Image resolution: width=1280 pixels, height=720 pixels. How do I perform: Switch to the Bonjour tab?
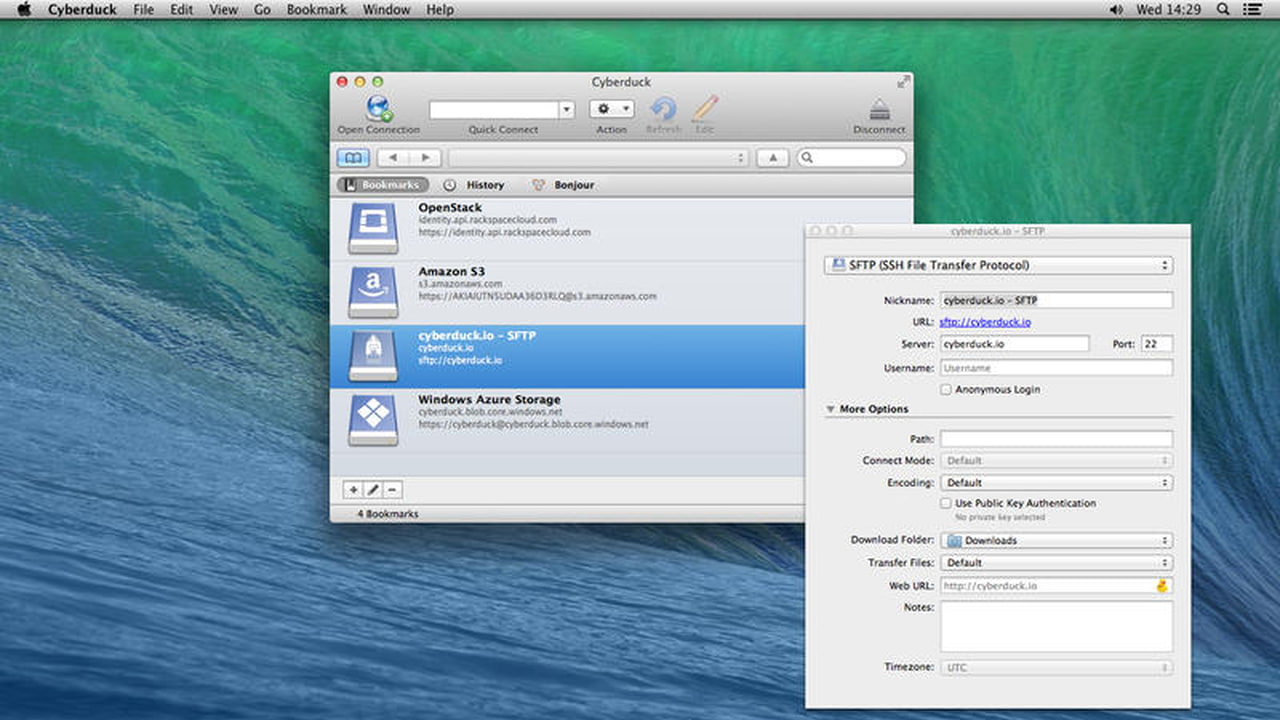click(563, 185)
